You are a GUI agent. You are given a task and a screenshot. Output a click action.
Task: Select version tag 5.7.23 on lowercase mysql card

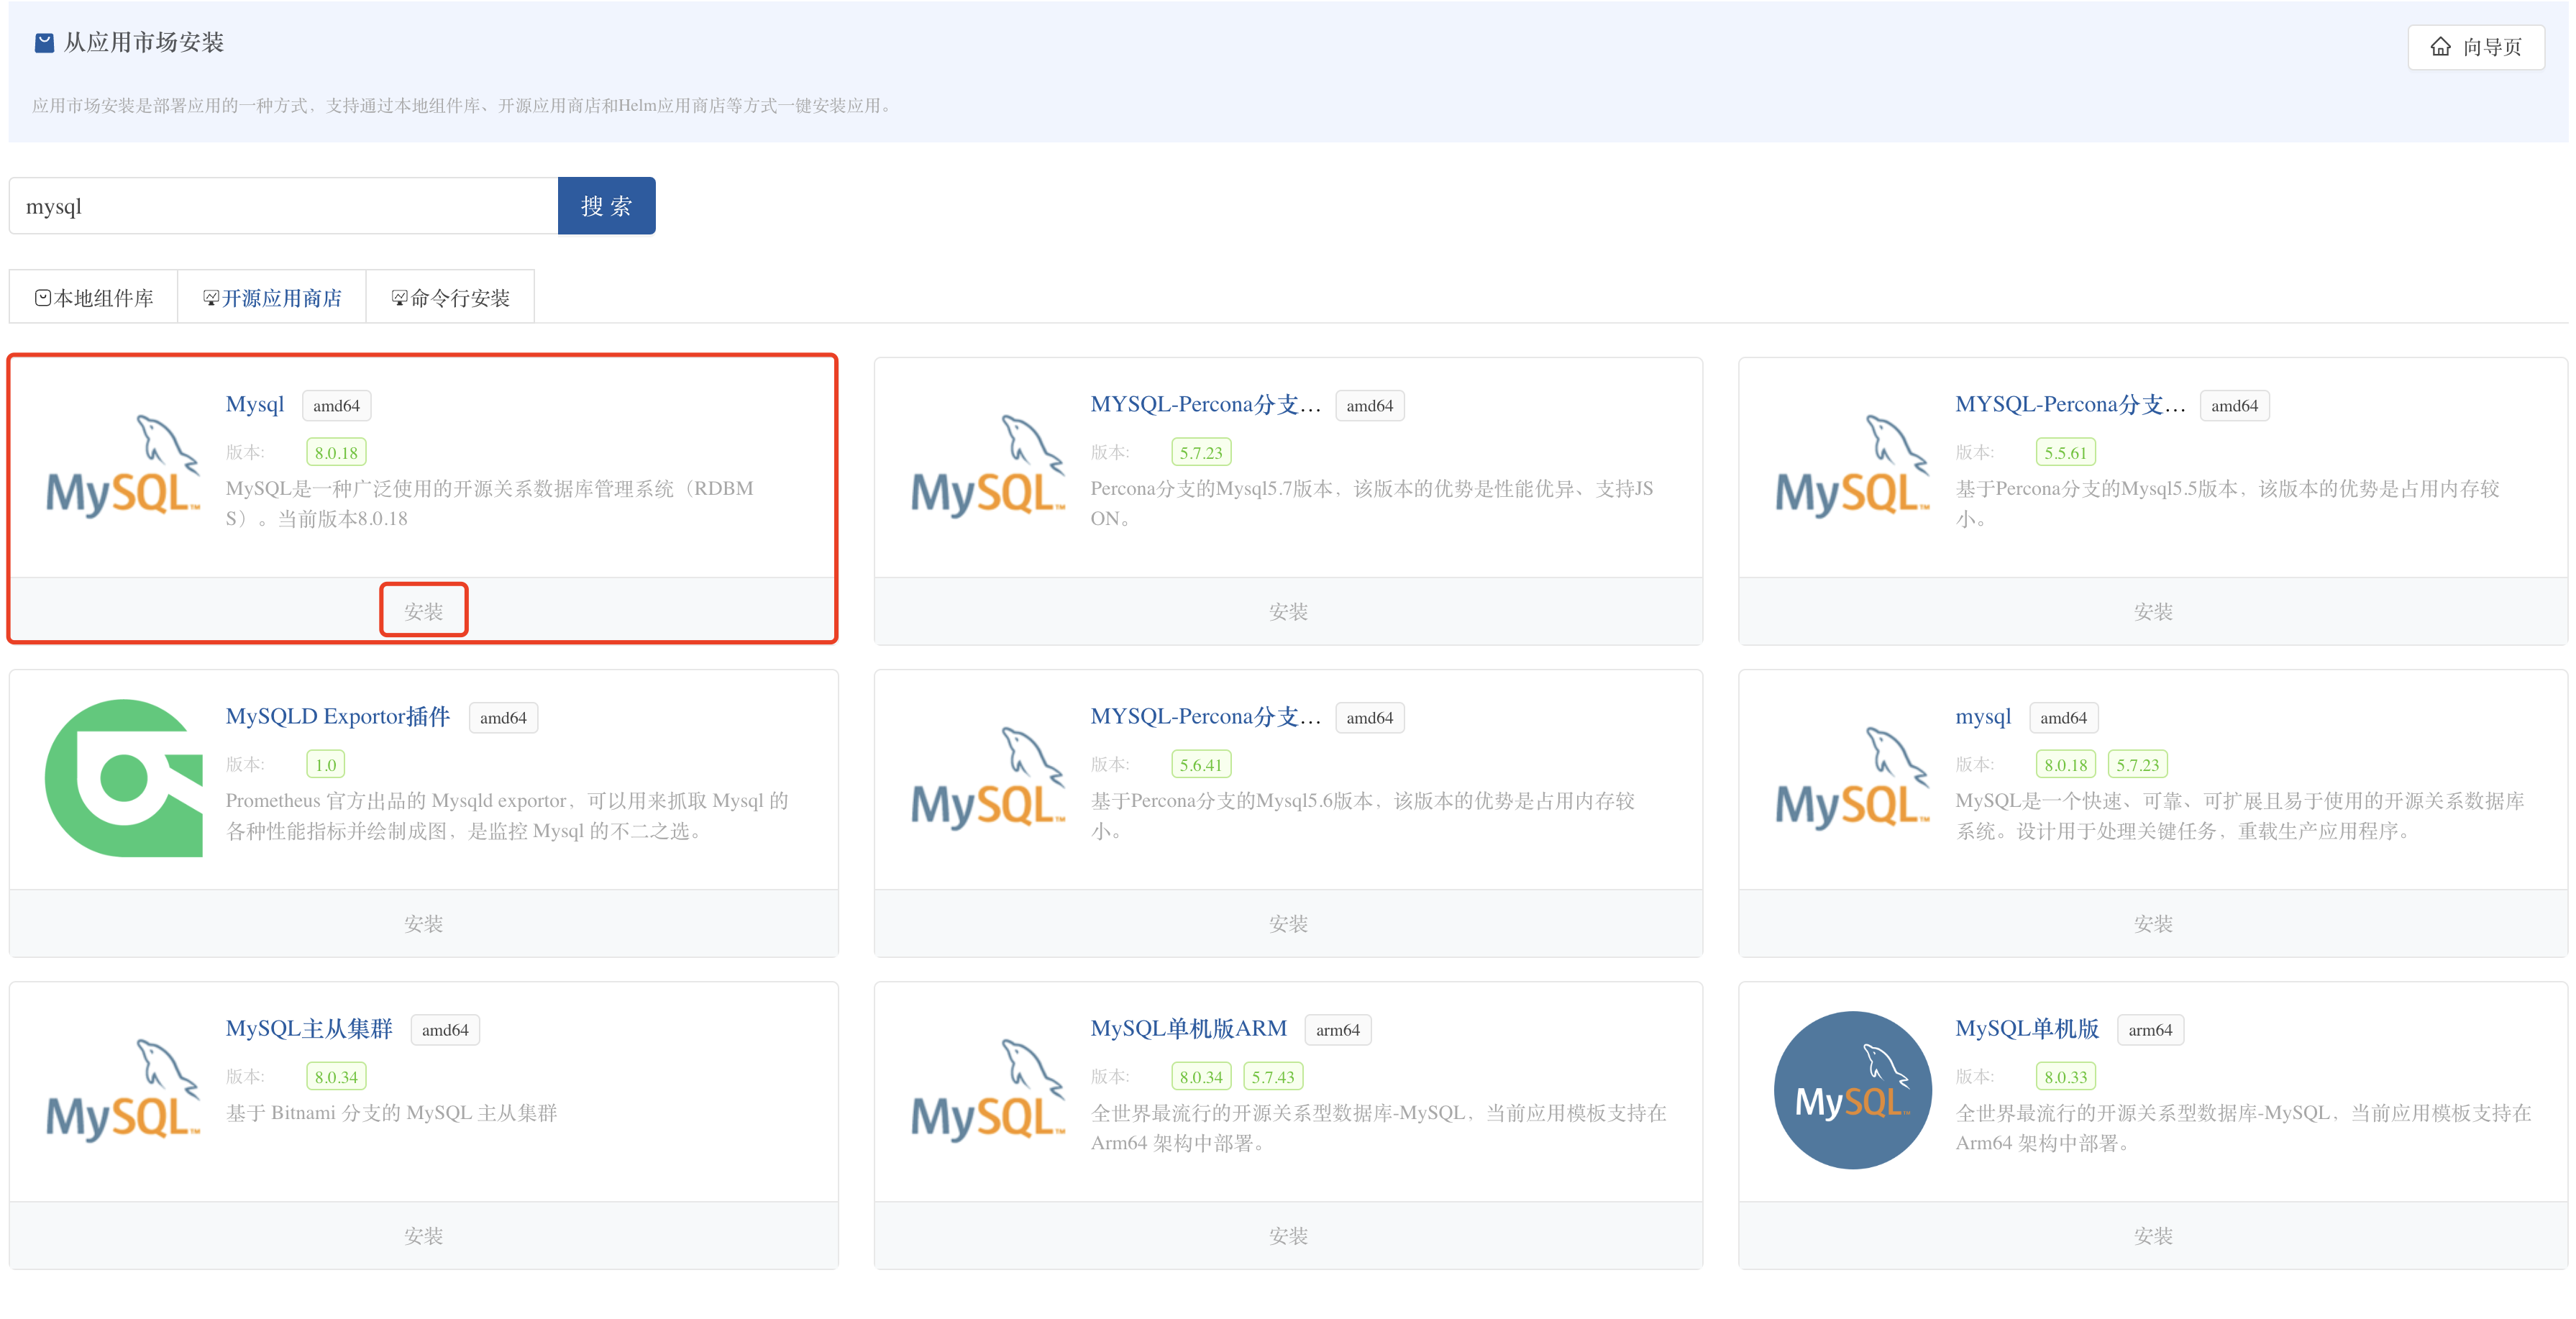coord(2137,765)
